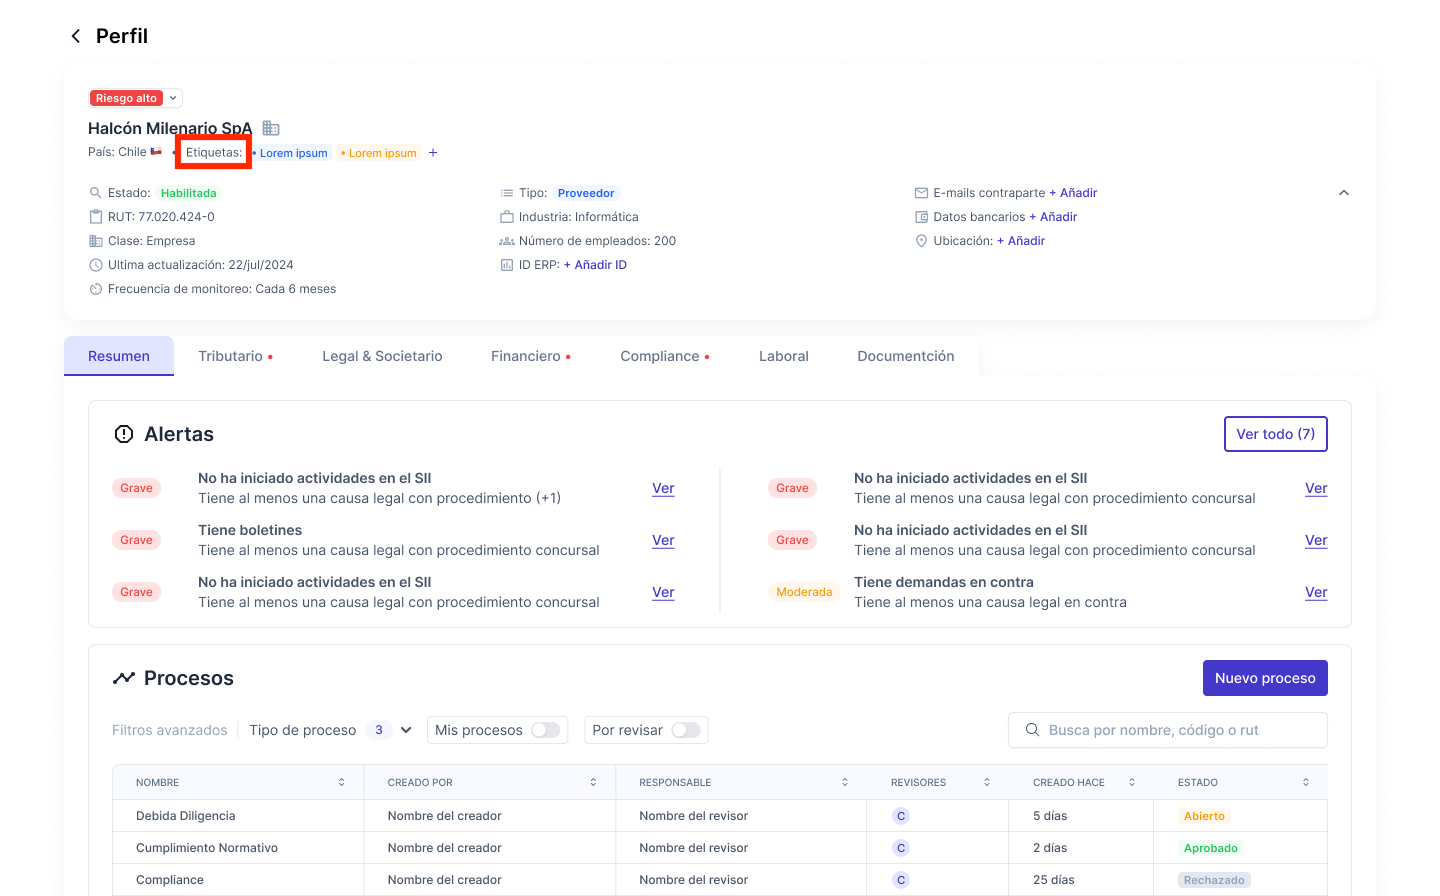The height and width of the screenshot is (896, 1440).
Task: Click the Alertas warning circle icon
Action: [x=124, y=434]
